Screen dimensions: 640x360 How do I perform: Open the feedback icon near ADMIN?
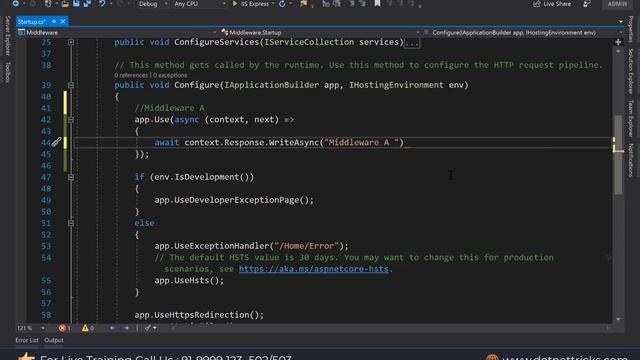[x=587, y=4]
